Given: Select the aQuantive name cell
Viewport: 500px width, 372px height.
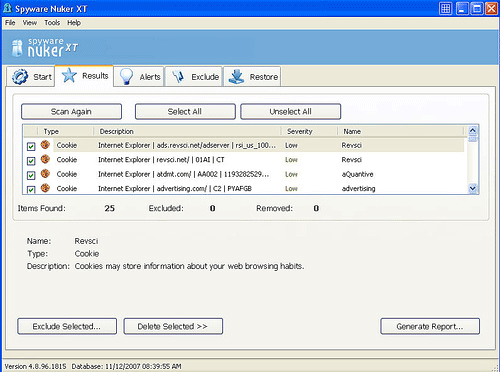Looking at the screenshot, I should coord(357,174).
